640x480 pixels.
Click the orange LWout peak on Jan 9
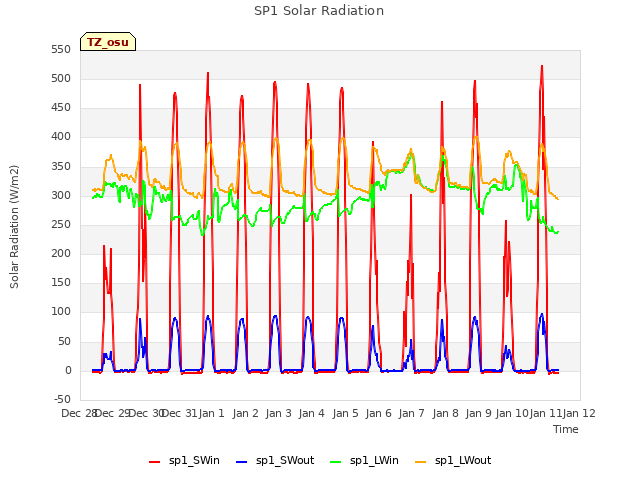[476, 138]
